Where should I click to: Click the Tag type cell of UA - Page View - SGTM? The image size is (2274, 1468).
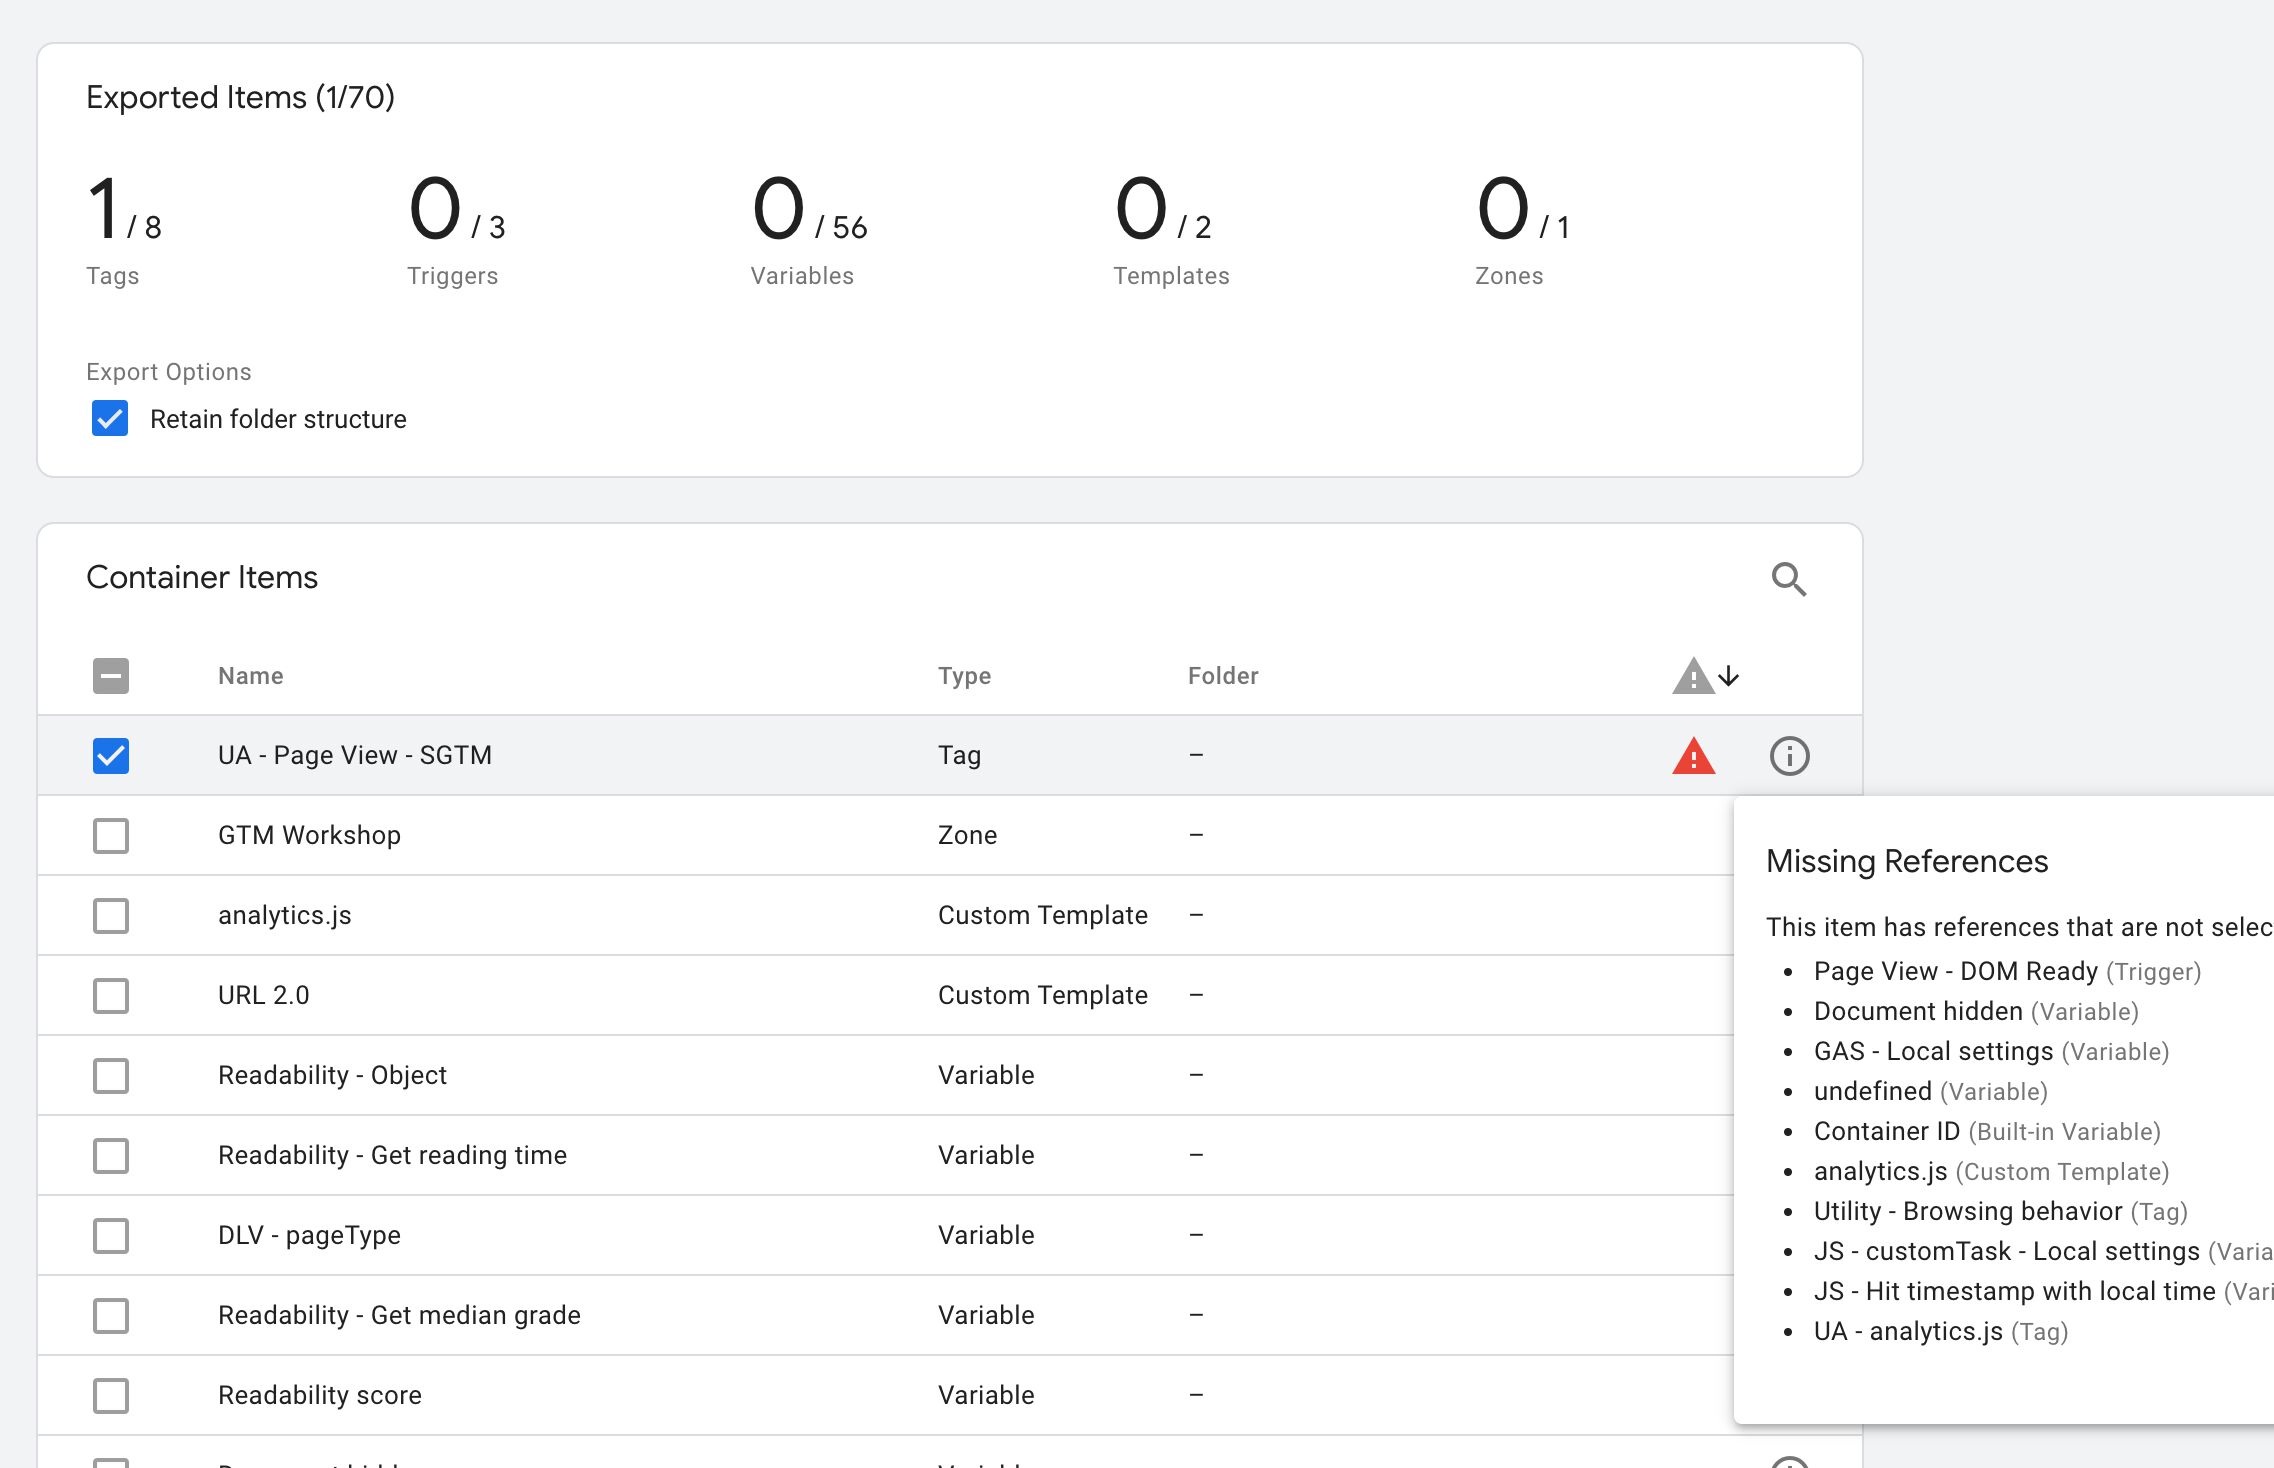pos(959,755)
